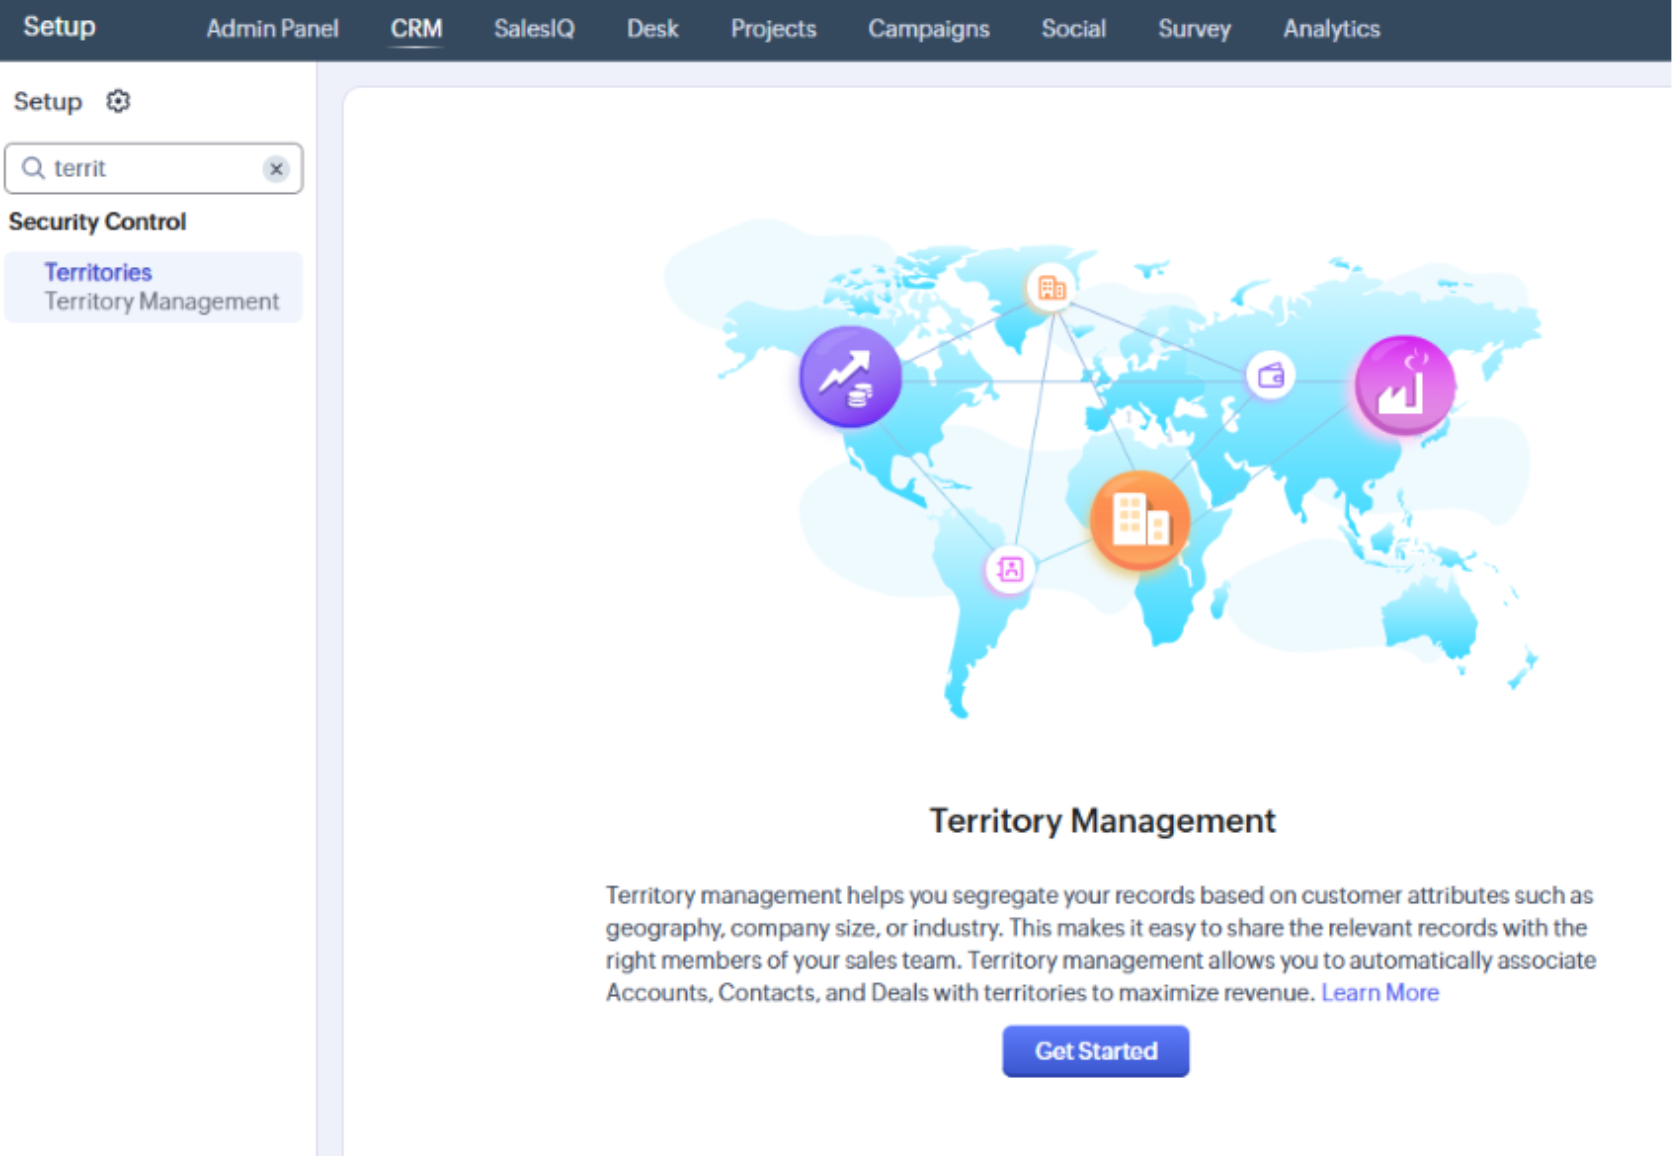The width and height of the screenshot is (1672, 1156).
Task: Click the pink factory icon
Action: click(1404, 385)
